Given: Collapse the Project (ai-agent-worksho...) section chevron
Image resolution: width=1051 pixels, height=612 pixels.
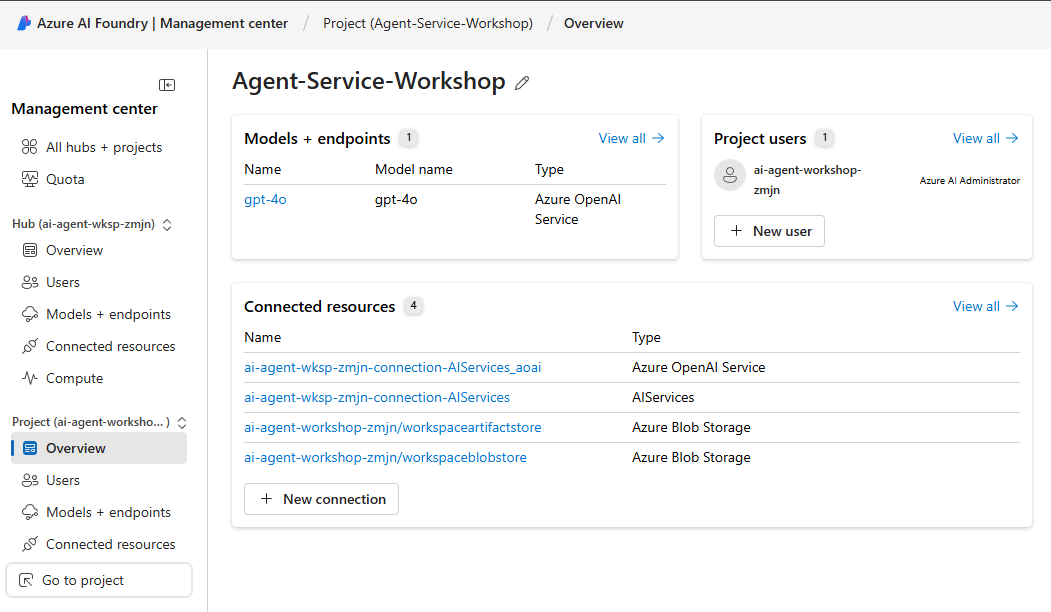Looking at the screenshot, I should point(182,423).
